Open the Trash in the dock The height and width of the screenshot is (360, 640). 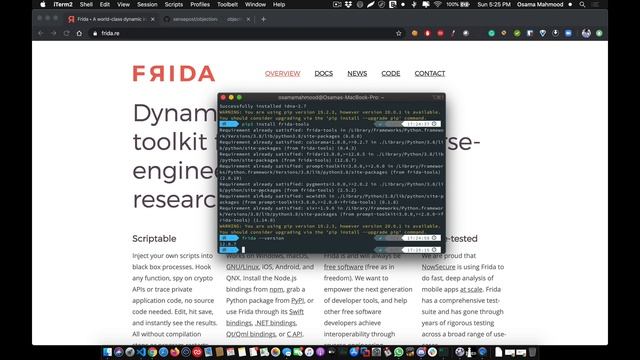pyautogui.click(x=532, y=352)
